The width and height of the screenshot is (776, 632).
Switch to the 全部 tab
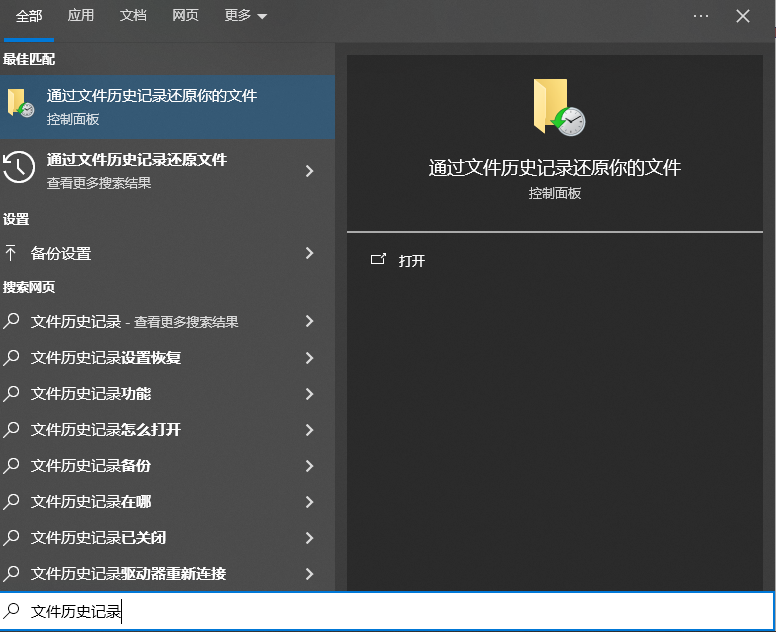point(29,16)
